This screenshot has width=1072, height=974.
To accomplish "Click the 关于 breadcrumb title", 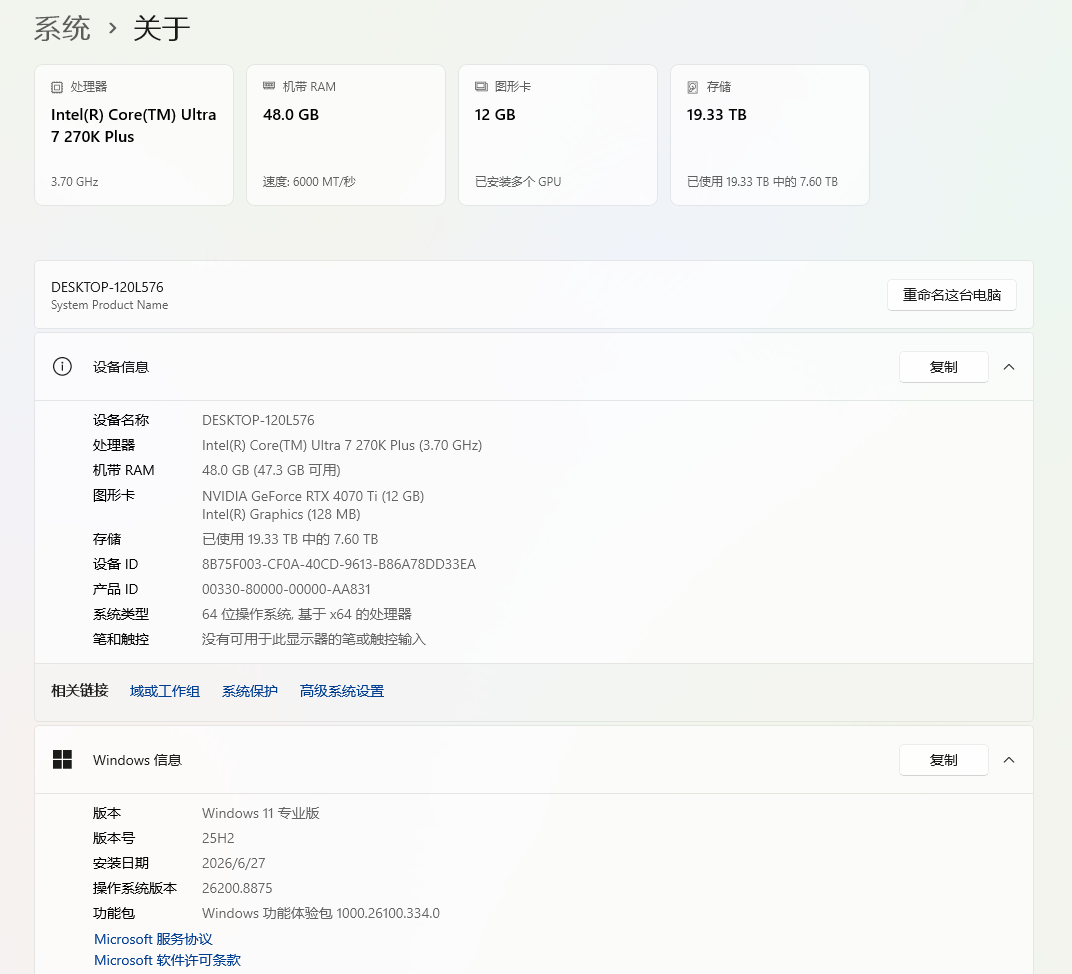I will tap(161, 29).
